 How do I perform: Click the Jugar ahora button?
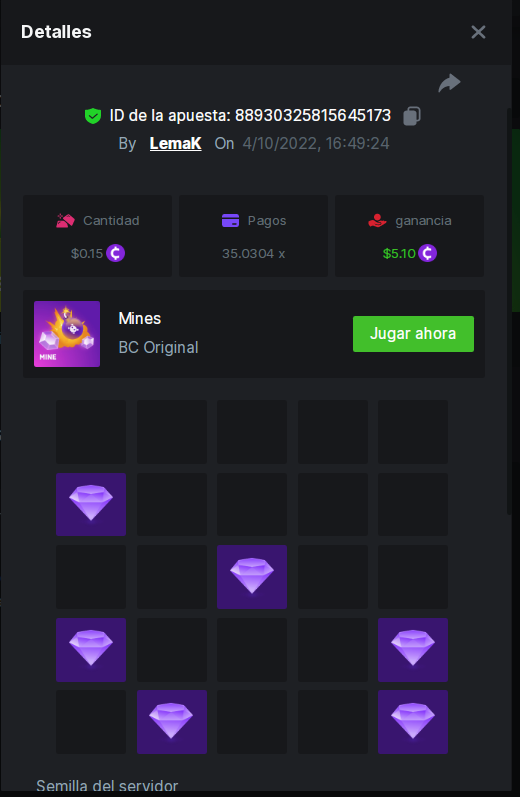[x=413, y=334]
